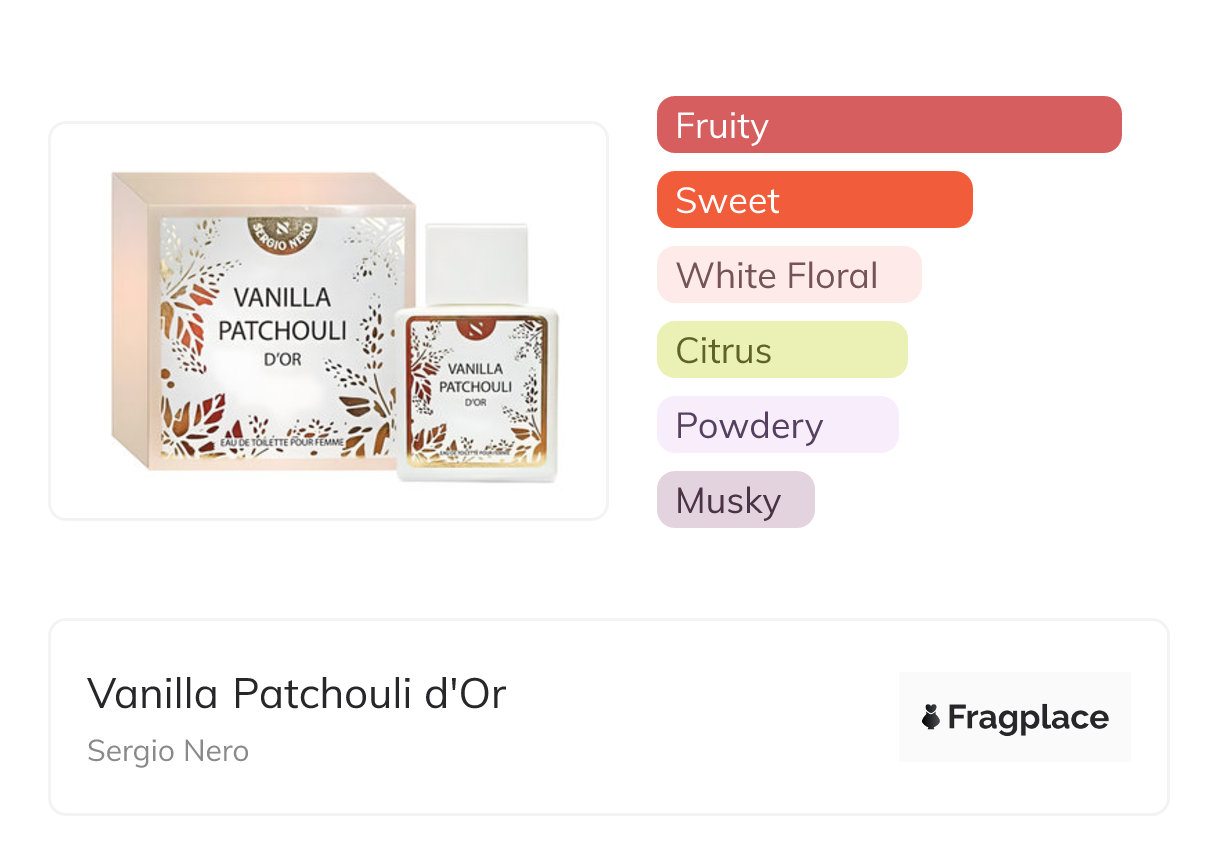Image resolution: width=1218 pixels, height=864 pixels.
Task: Click Vanilla Patchouli label on the bottle
Action: tap(475, 377)
